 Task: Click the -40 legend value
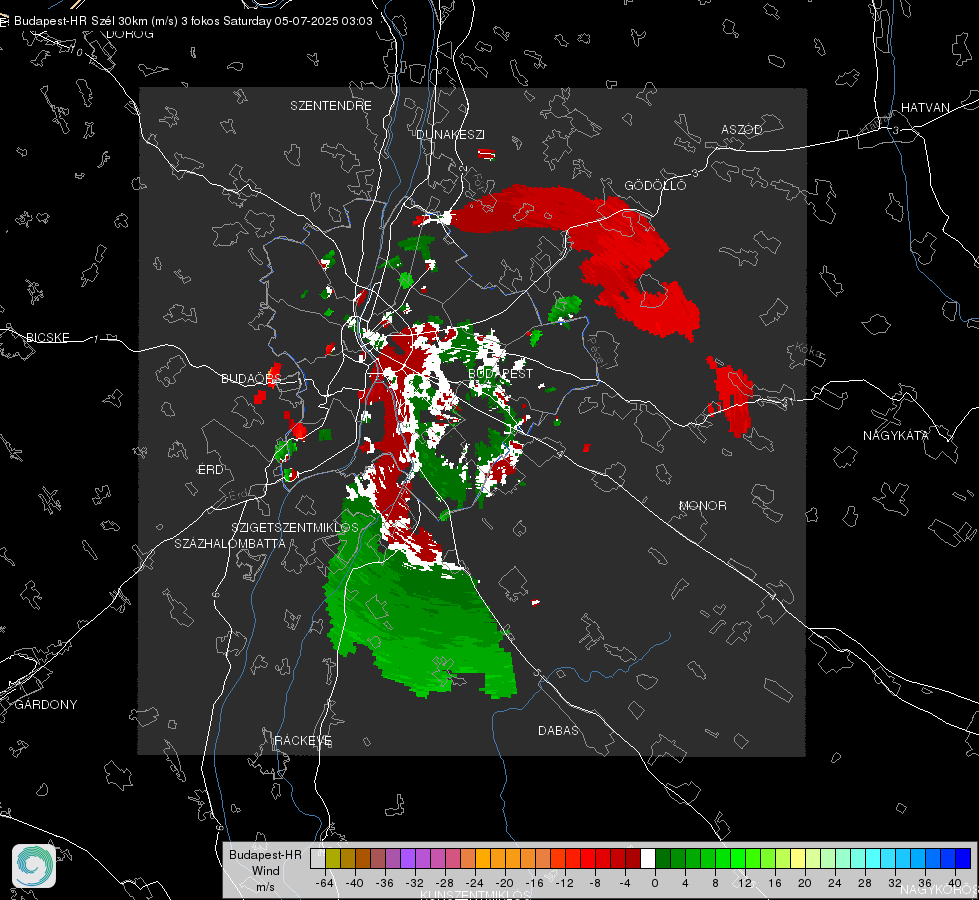tap(355, 883)
